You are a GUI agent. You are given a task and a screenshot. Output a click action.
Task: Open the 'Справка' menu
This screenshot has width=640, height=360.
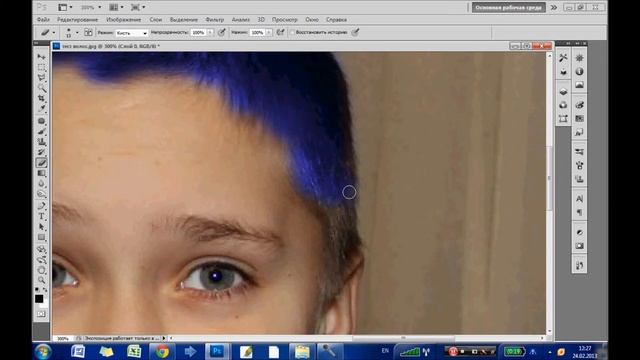tap(336, 20)
